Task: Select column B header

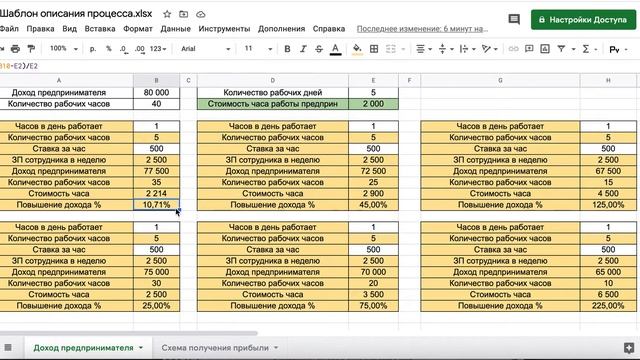Action: pos(156,80)
